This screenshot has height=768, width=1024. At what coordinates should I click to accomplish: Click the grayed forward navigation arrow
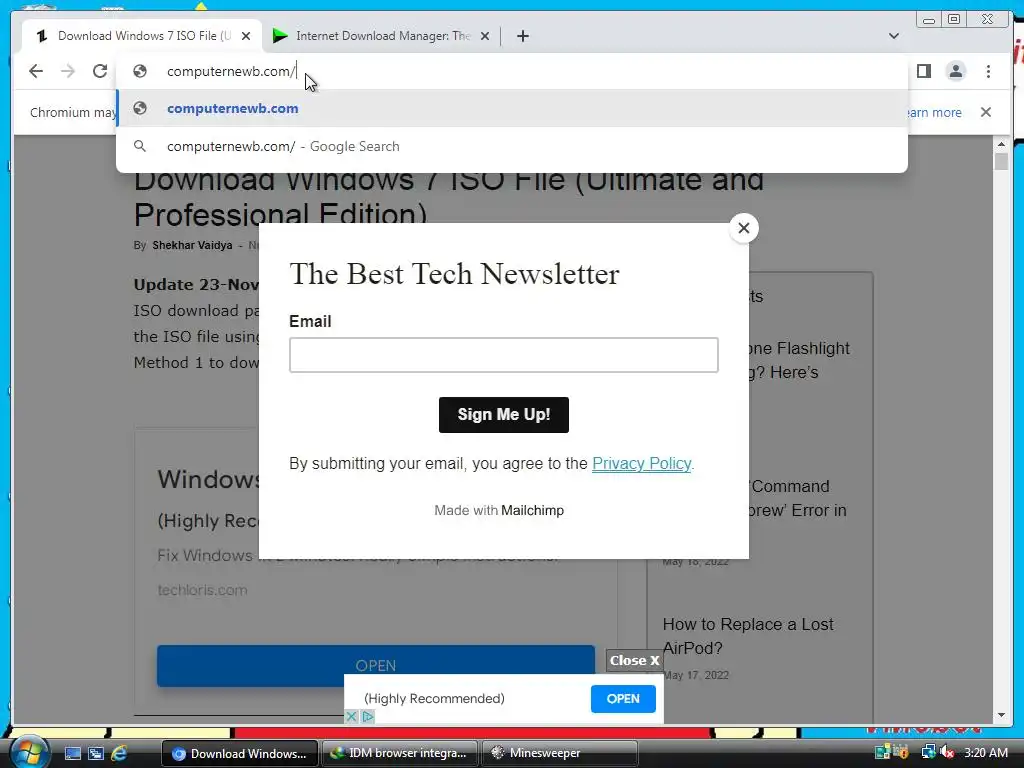[68, 71]
